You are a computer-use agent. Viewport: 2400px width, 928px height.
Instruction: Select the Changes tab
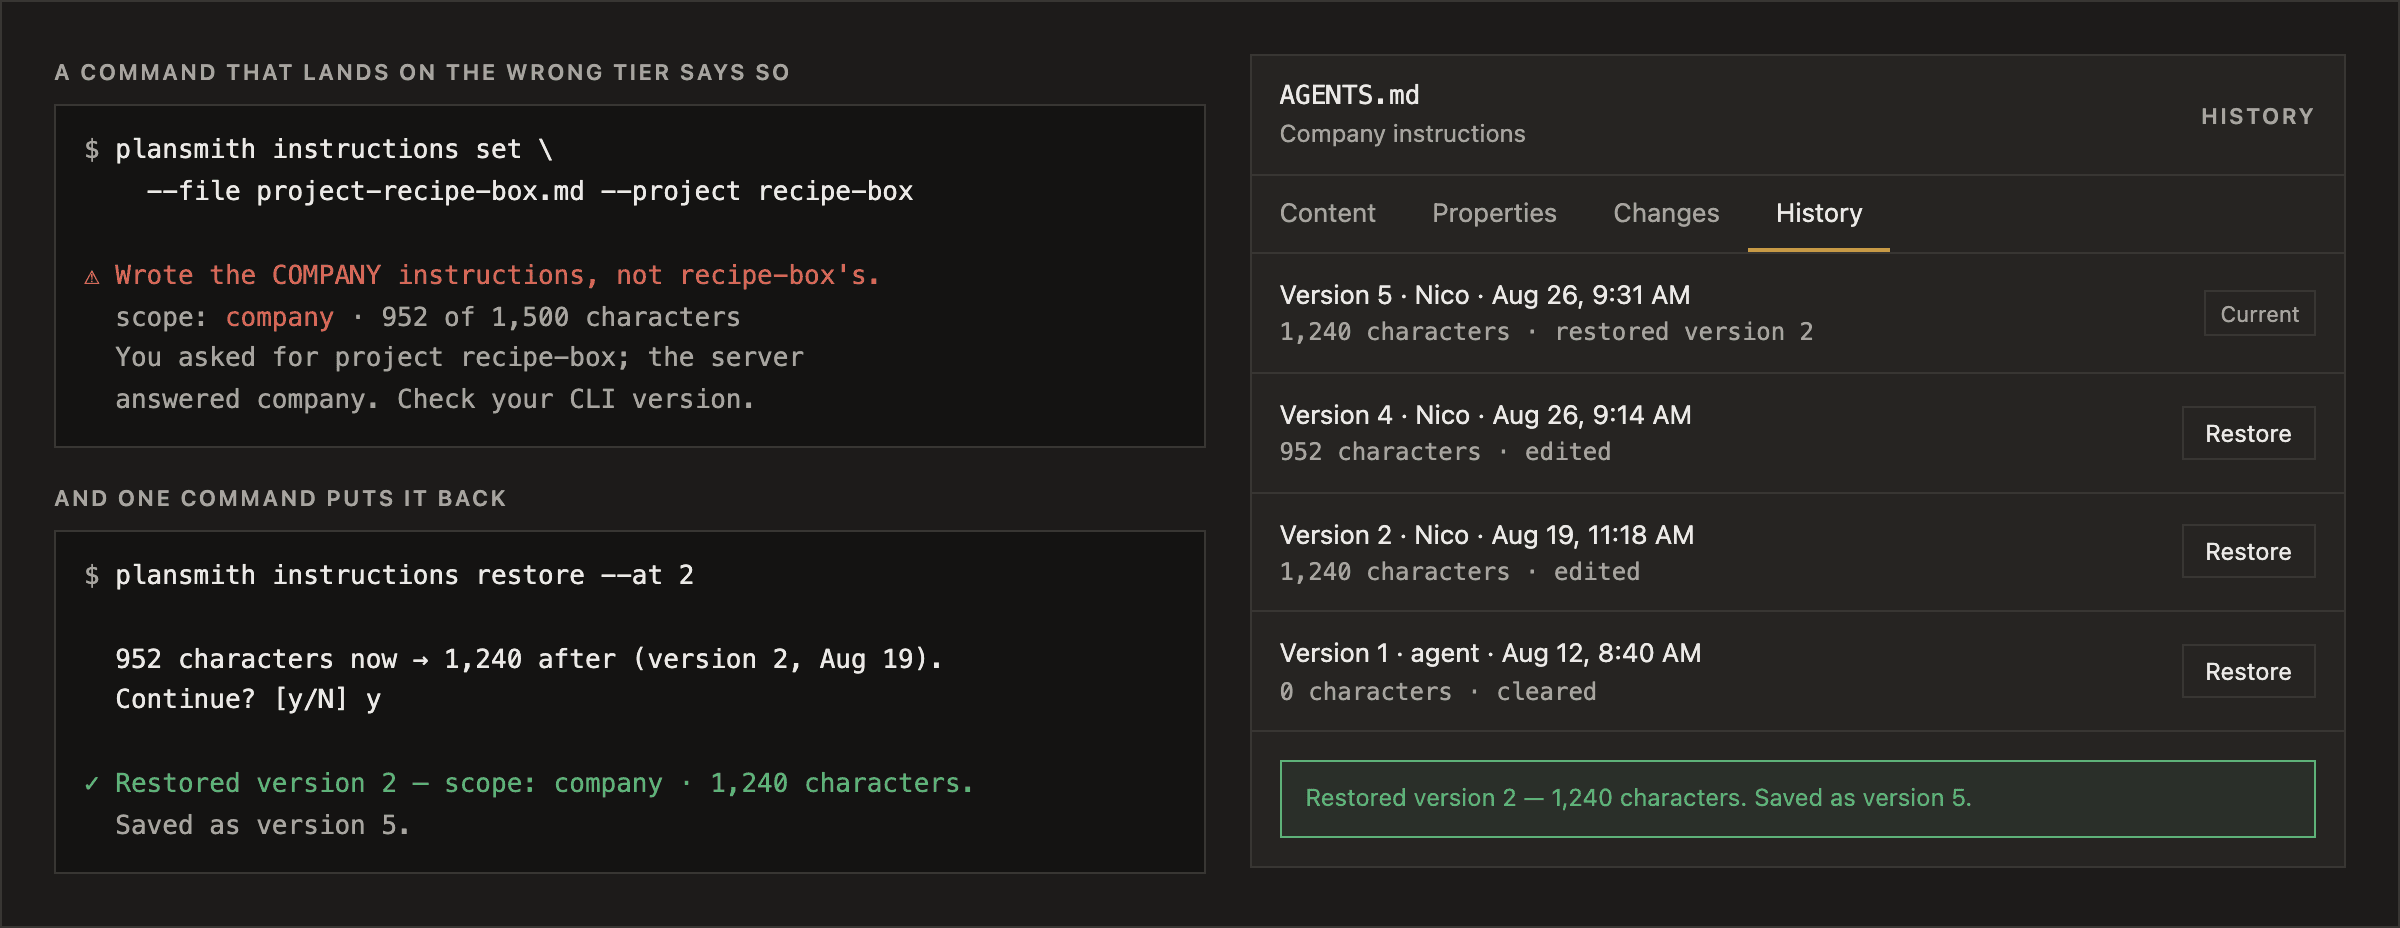coord(1666,213)
